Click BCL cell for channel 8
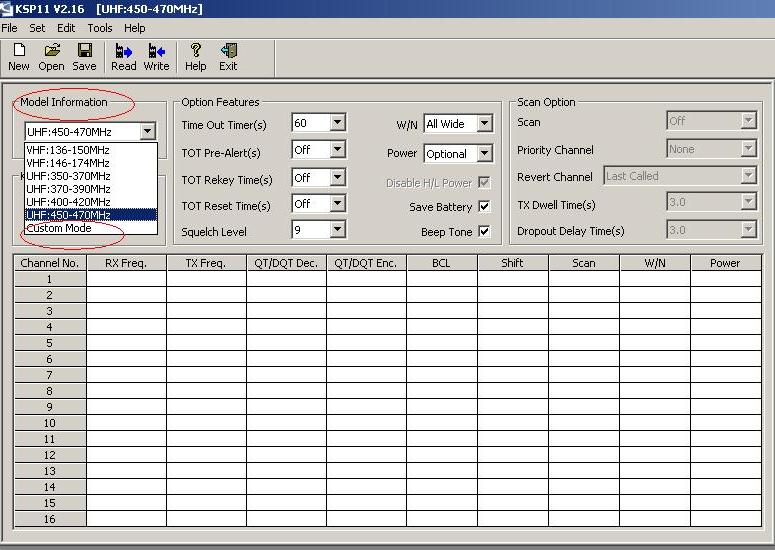The width and height of the screenshot is (775, 550). pos(441,391)
